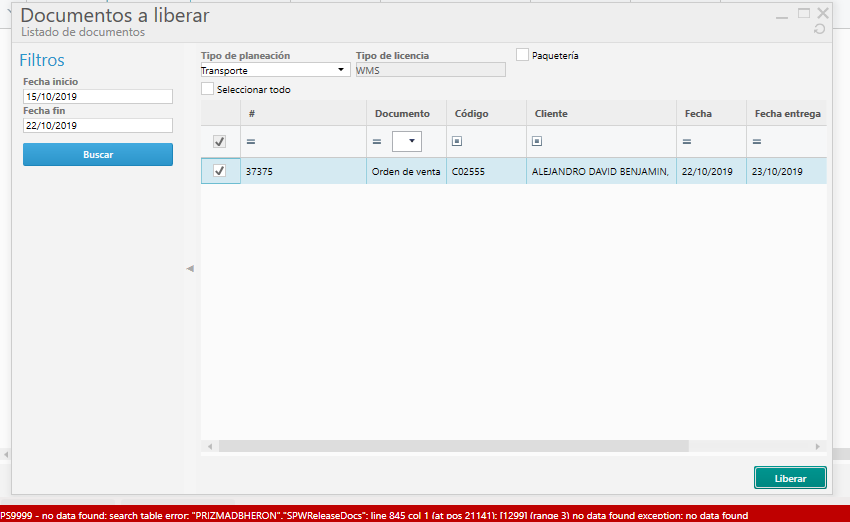Click the Fecha inicio date field
The image size is (850, 522).
click(x=97, y=97)
